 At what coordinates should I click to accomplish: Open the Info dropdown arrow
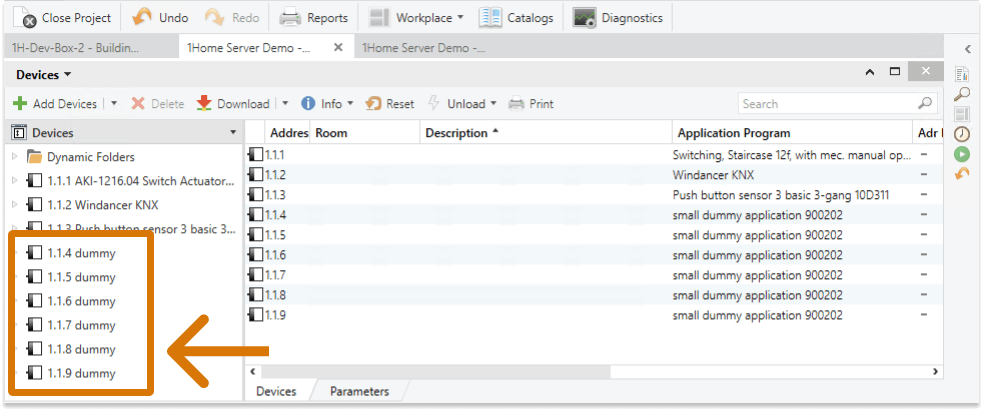point(348,104)
